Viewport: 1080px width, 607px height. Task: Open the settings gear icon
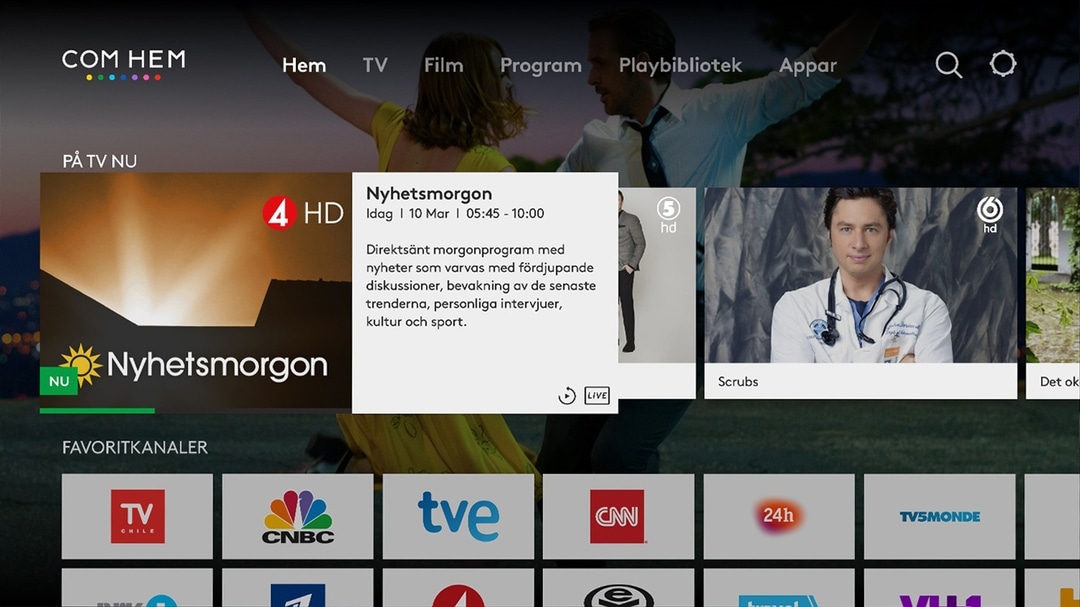[x=1003, y=64]
